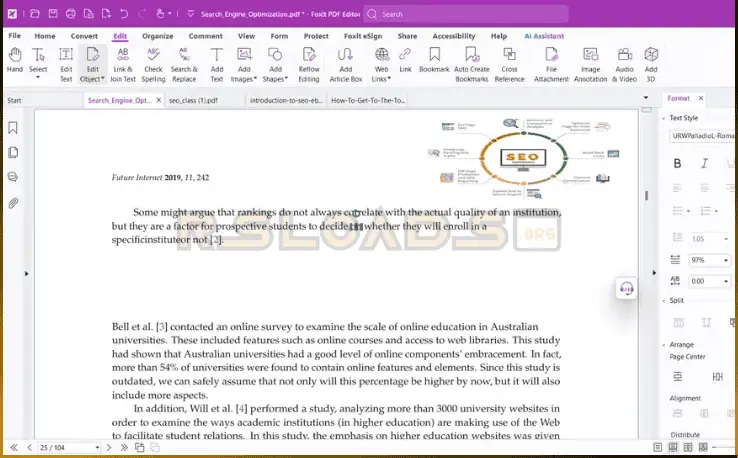Collapse the Split section
The image size is (738, 458).
coord(664,300)
